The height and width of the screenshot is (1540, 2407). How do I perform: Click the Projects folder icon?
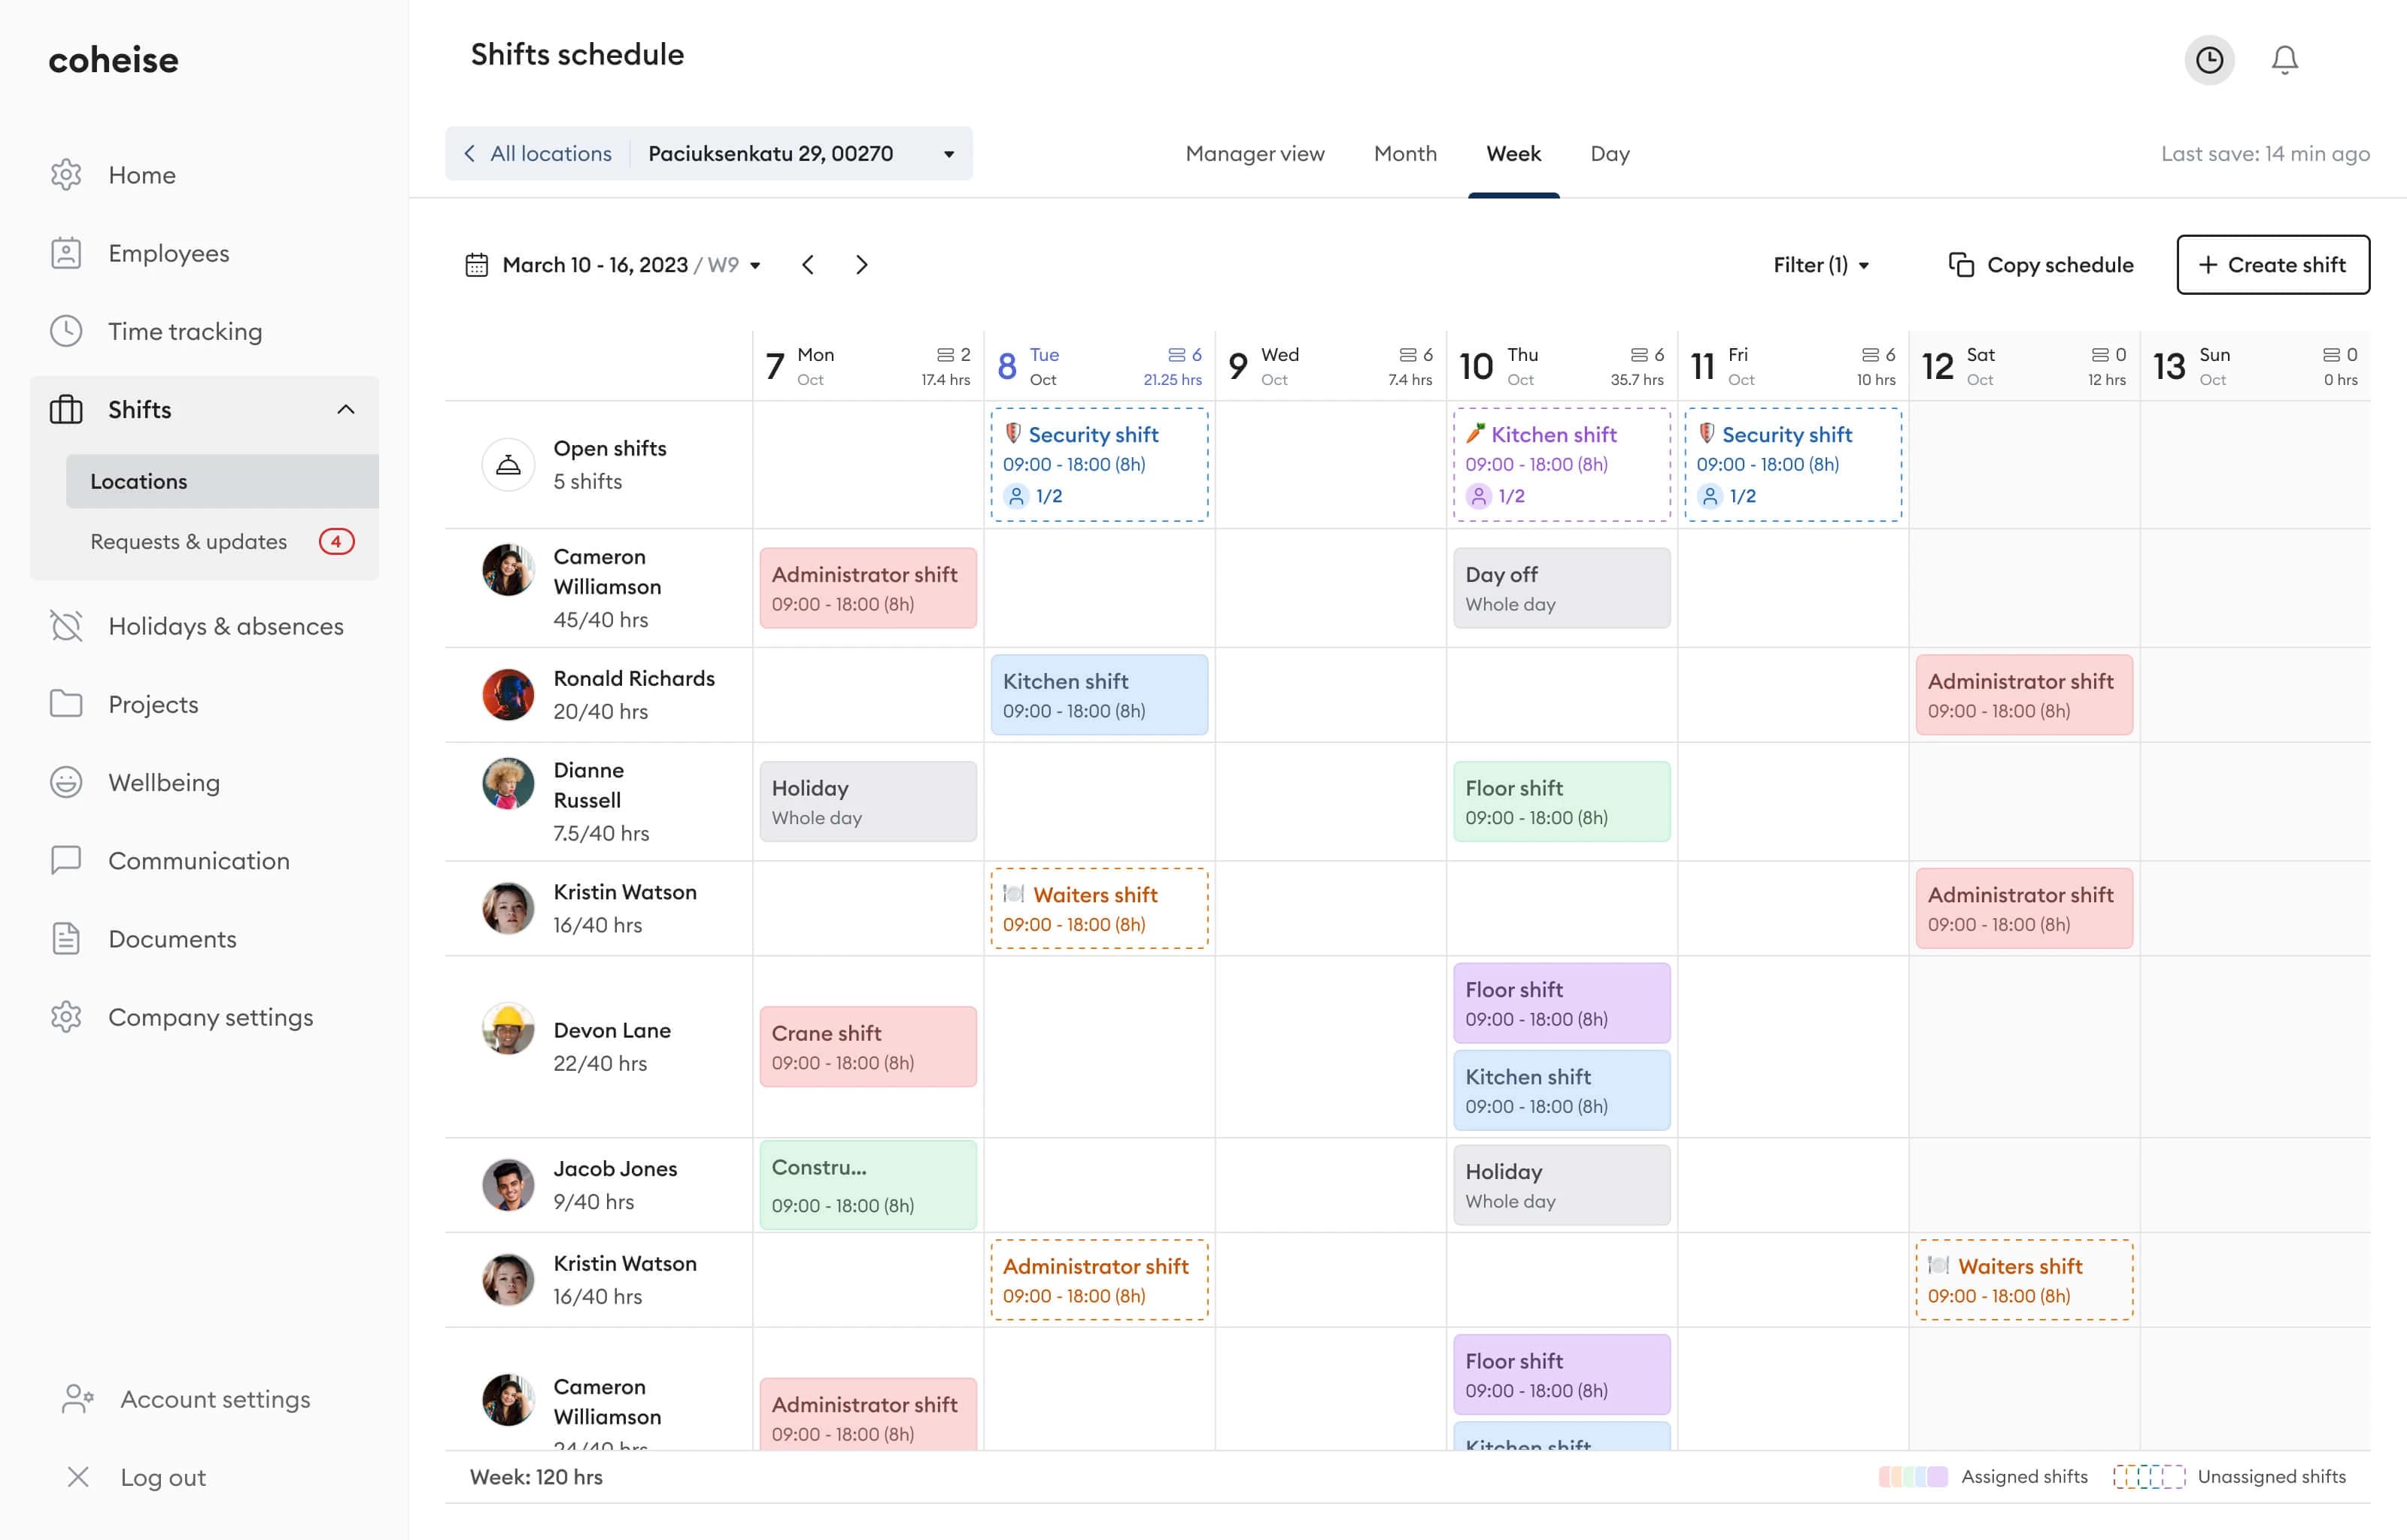click(x=66, y=704)
